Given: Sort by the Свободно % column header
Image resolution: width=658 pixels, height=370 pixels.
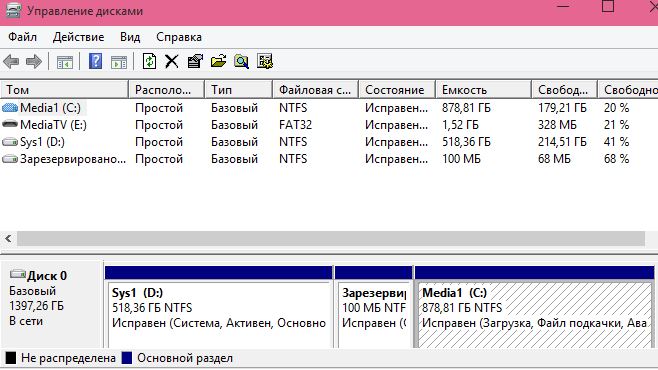Looking at the screenshot, I should (628, 90).
